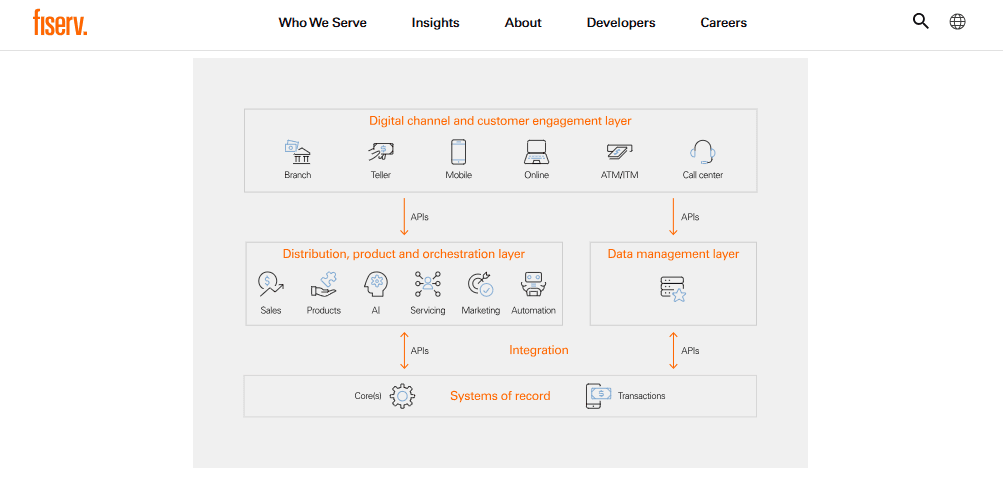This screenshot has height=495, width=1003.
Task: Click the 'Teller' label
Action: [381, 175]
